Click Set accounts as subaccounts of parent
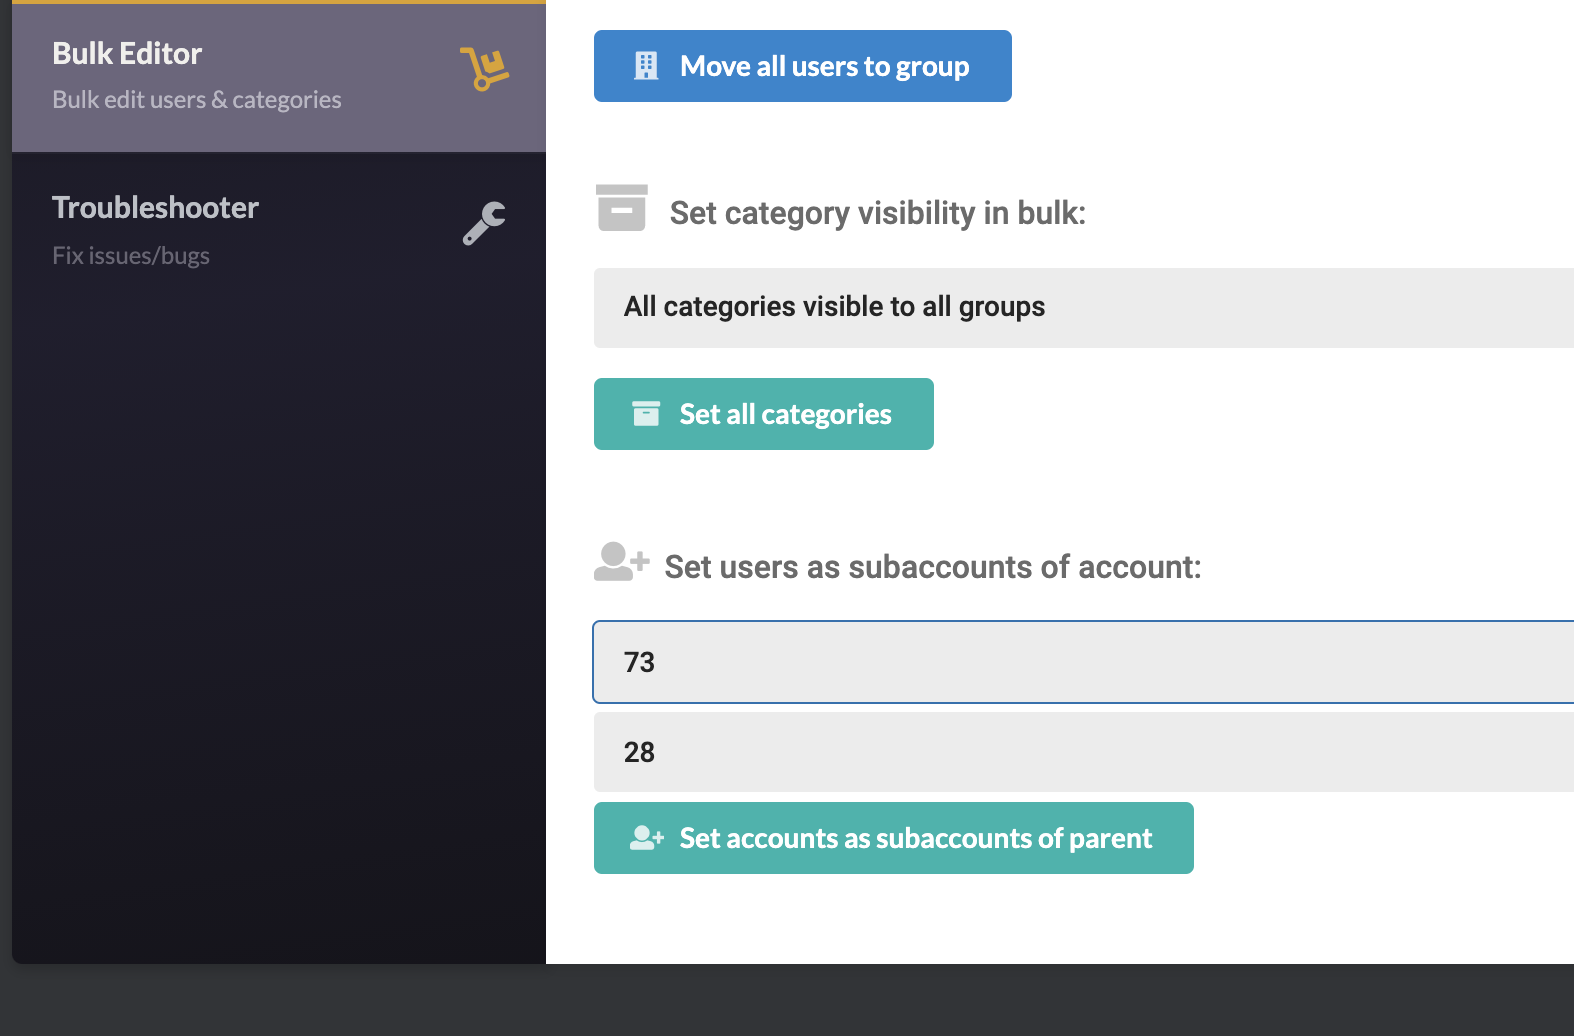This screenshot has height=1036, width=1574. pos(894,838)
